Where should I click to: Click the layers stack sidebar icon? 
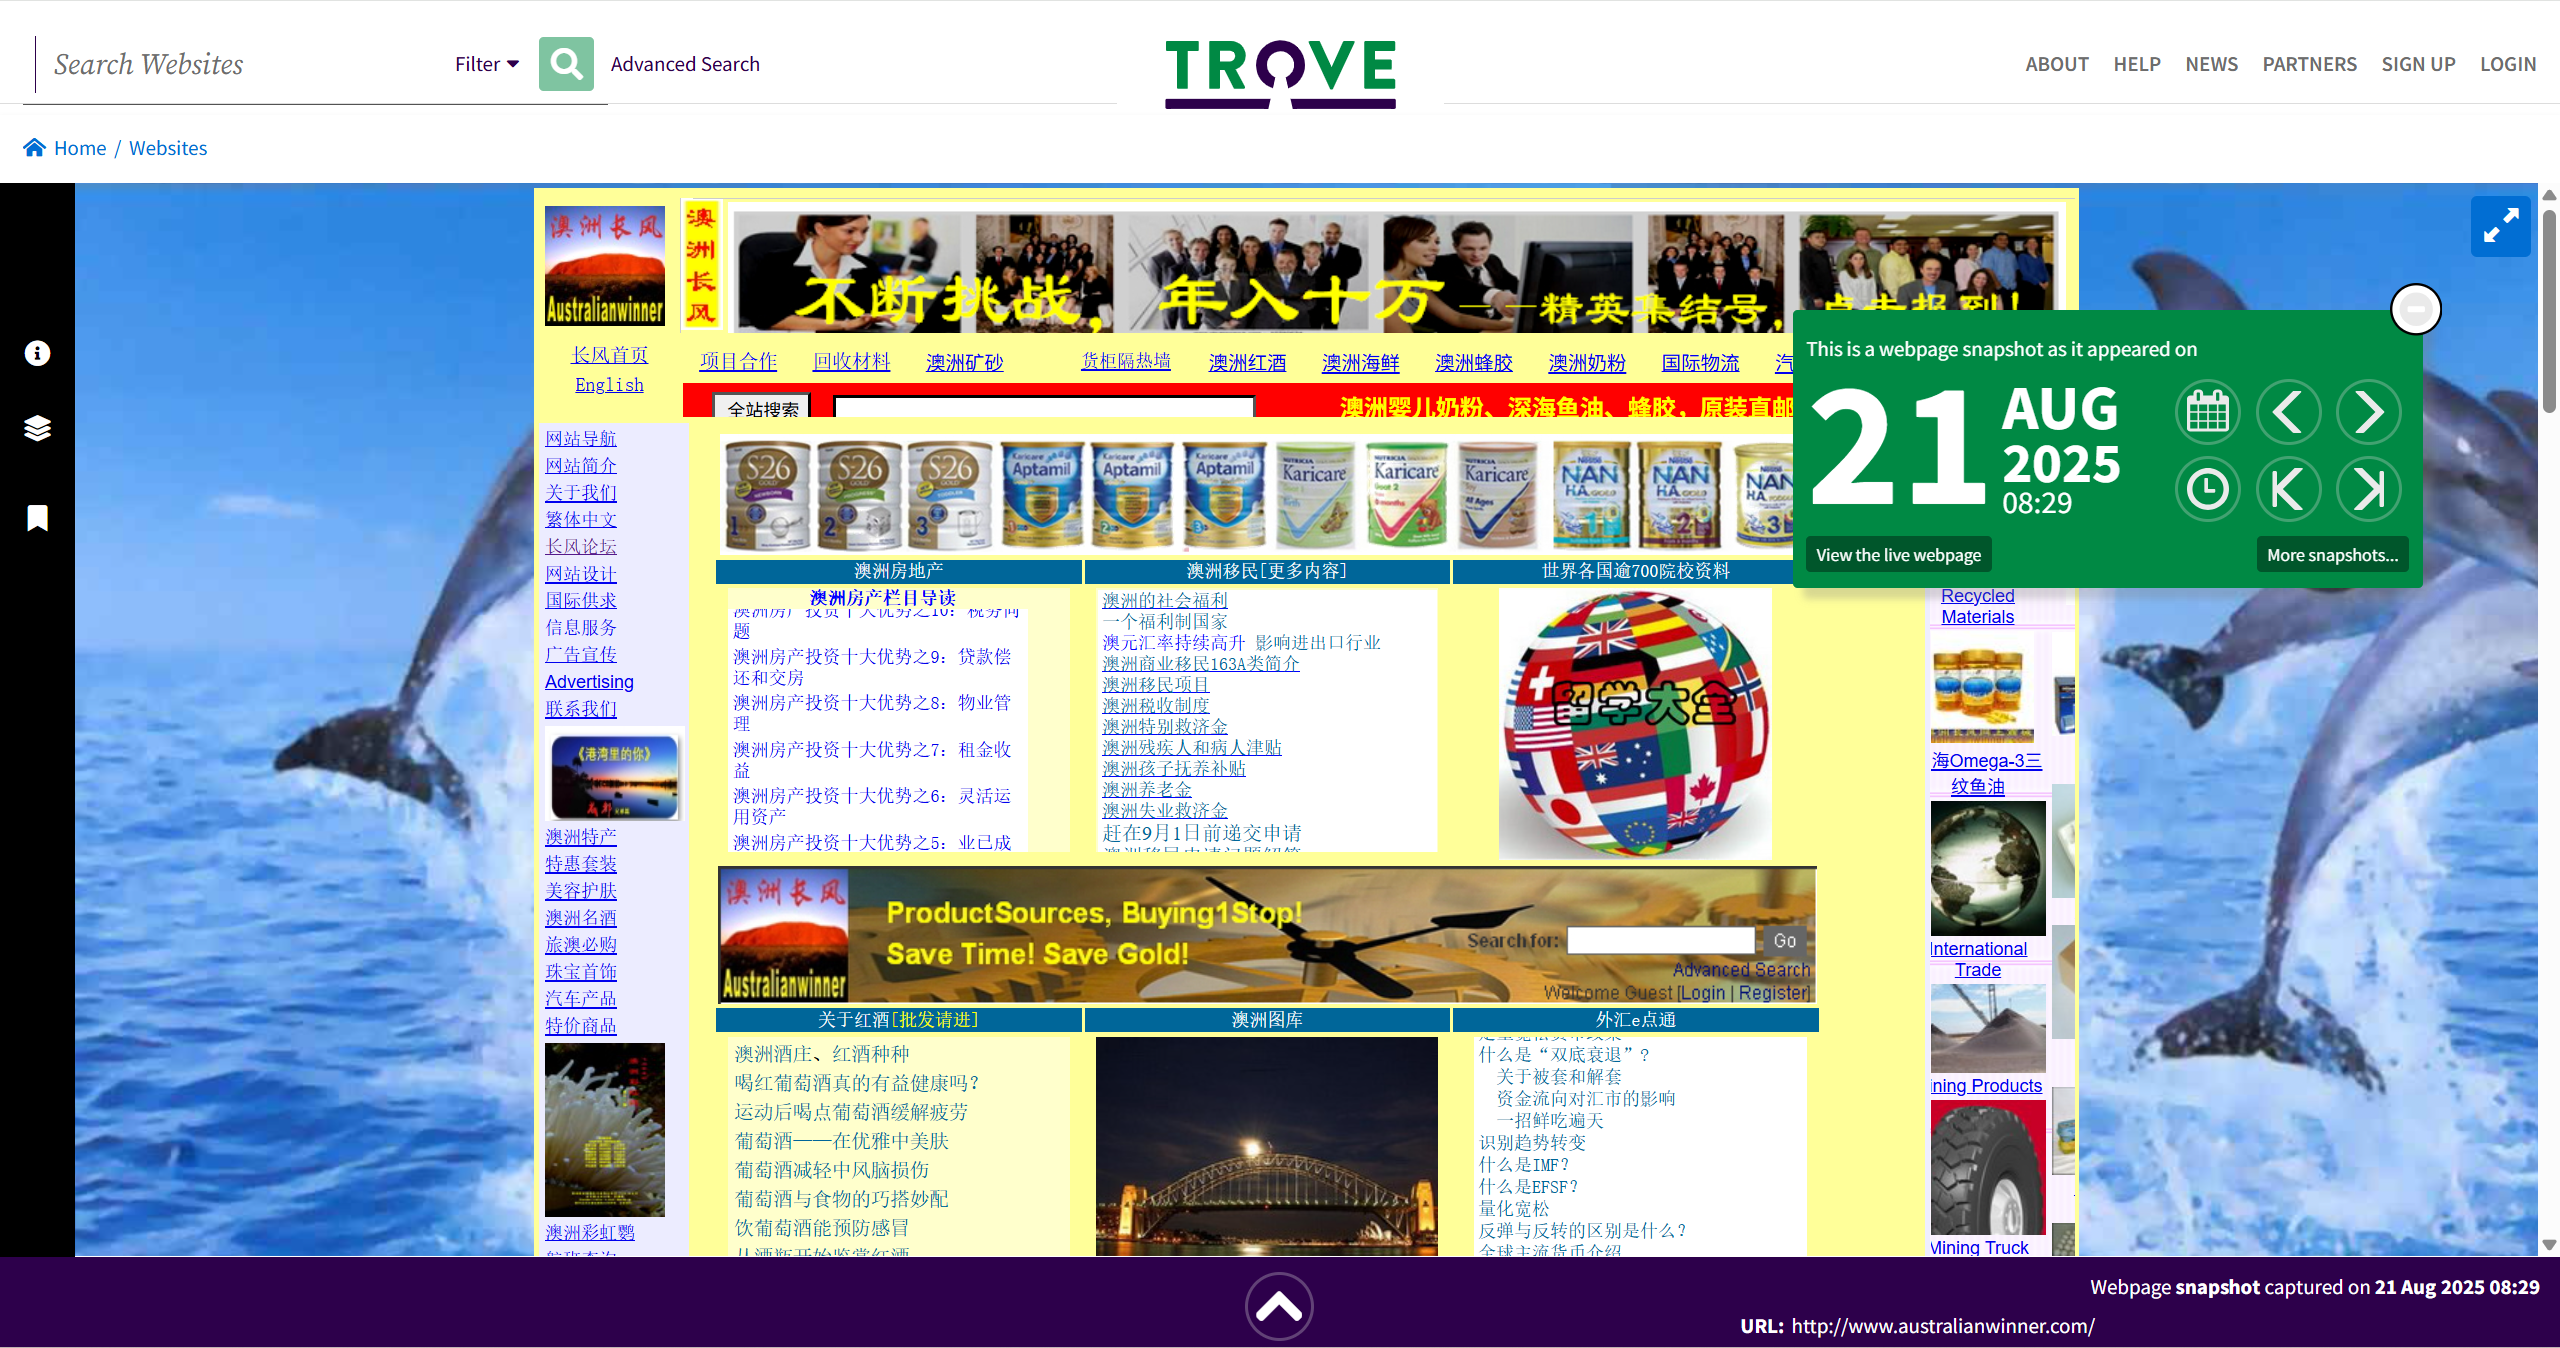[37, 428]
